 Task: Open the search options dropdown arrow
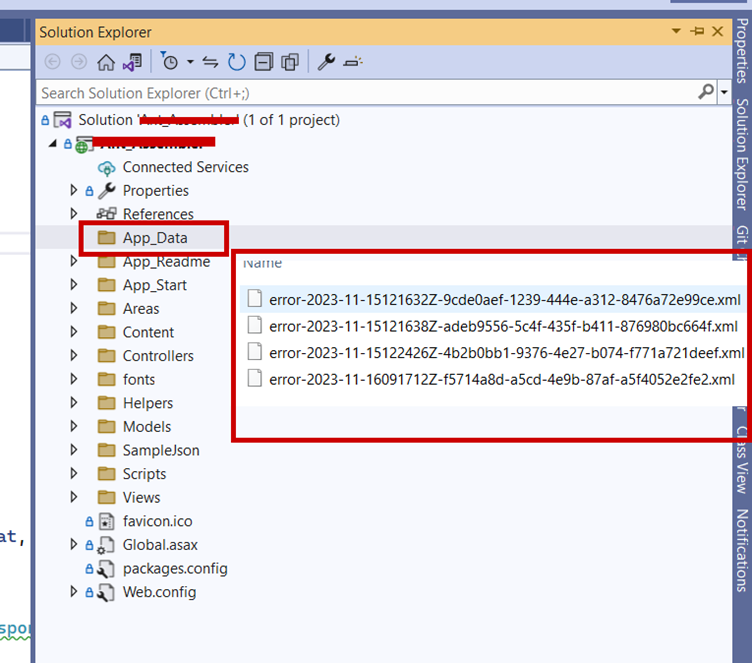(x=724, y=93)
